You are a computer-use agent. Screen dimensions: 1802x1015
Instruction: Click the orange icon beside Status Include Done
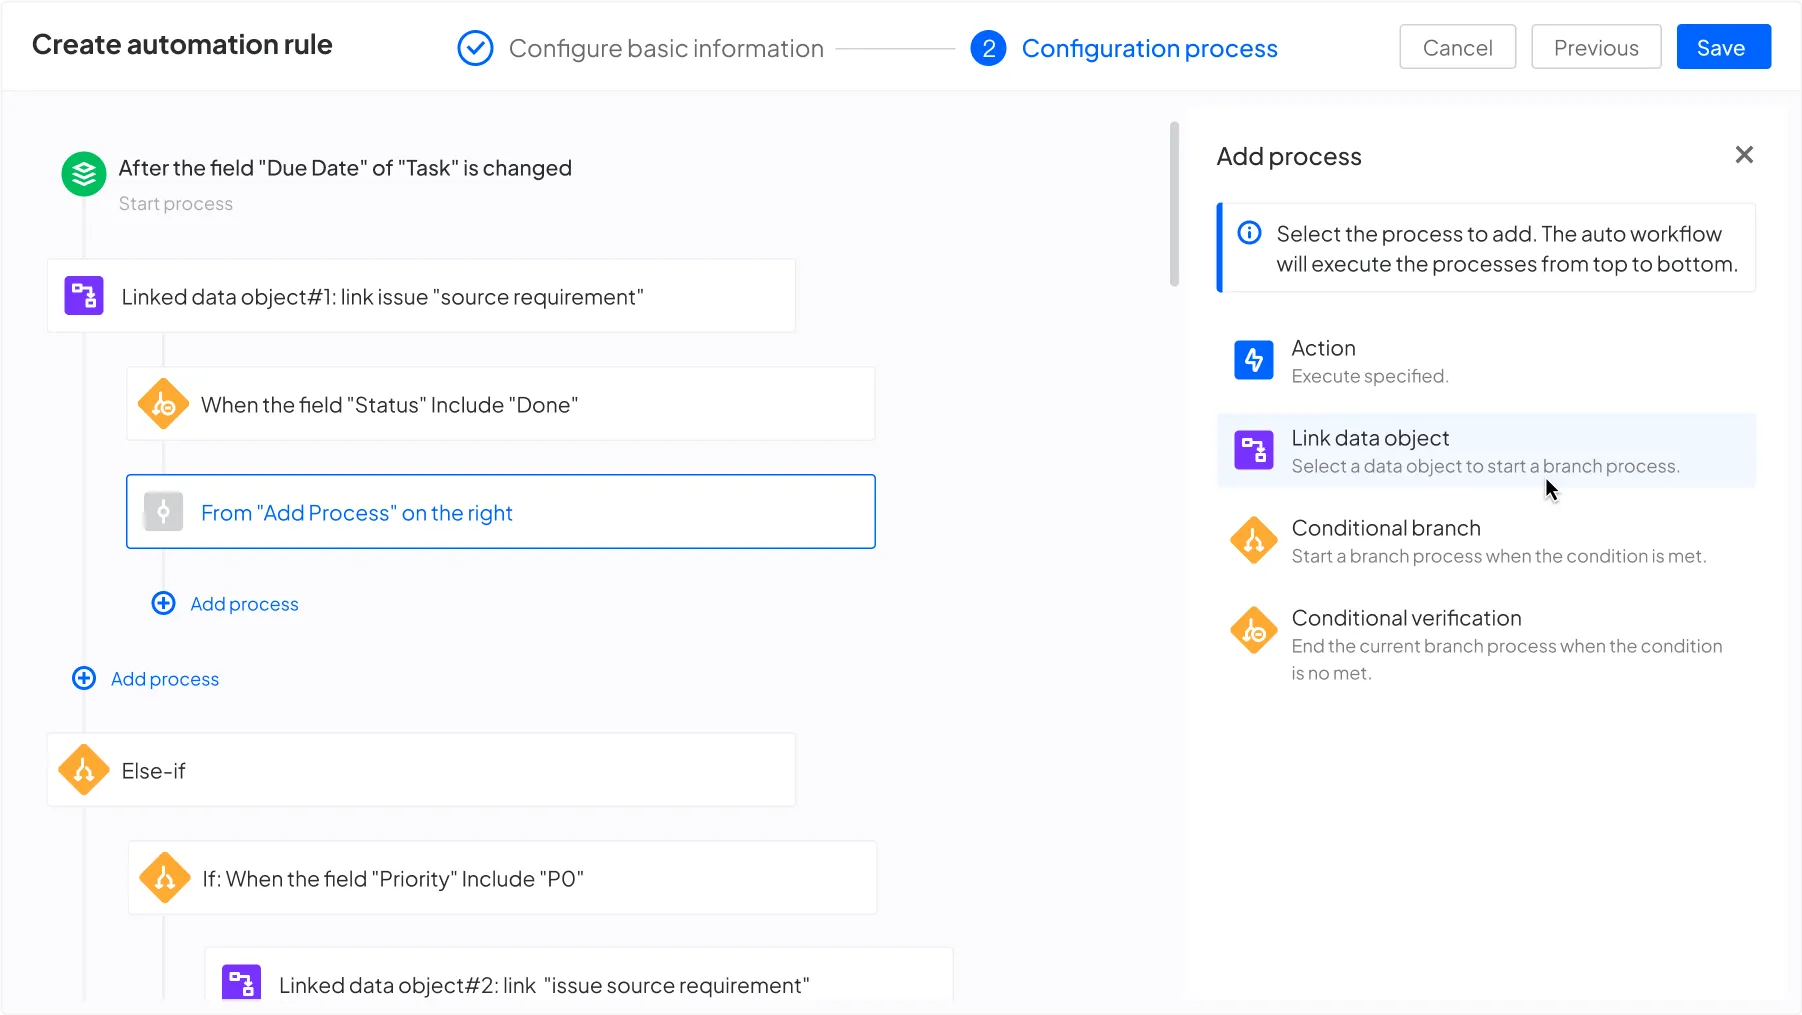coord(164,404)
